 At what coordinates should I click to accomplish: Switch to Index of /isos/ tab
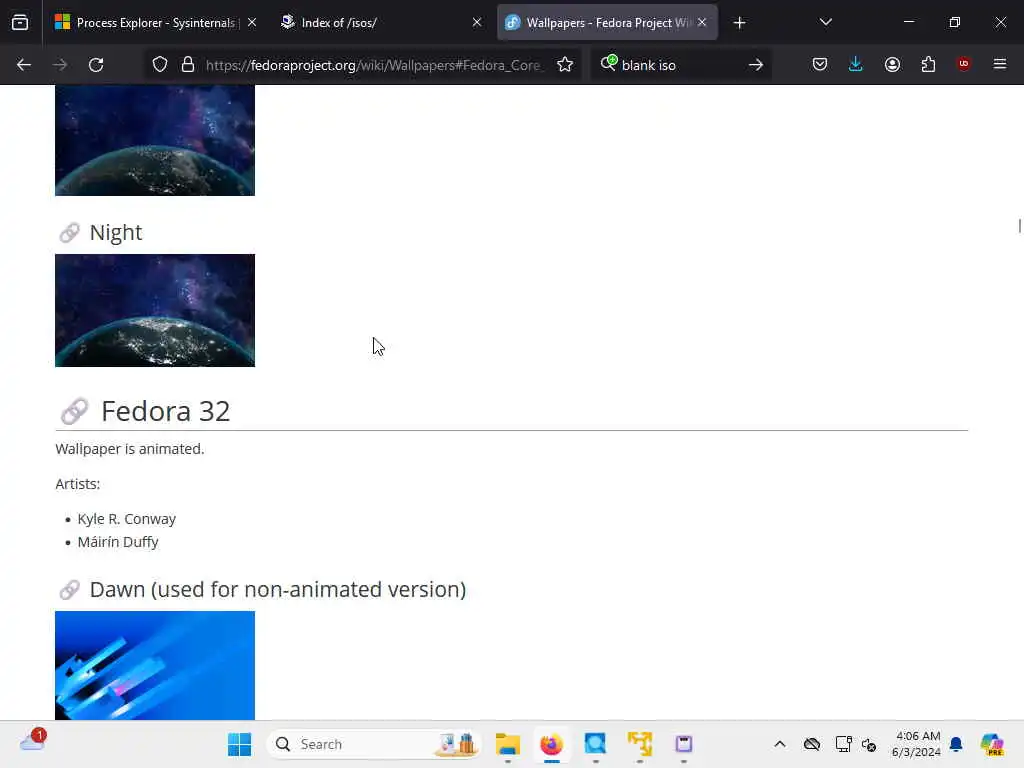pos(381,23)
